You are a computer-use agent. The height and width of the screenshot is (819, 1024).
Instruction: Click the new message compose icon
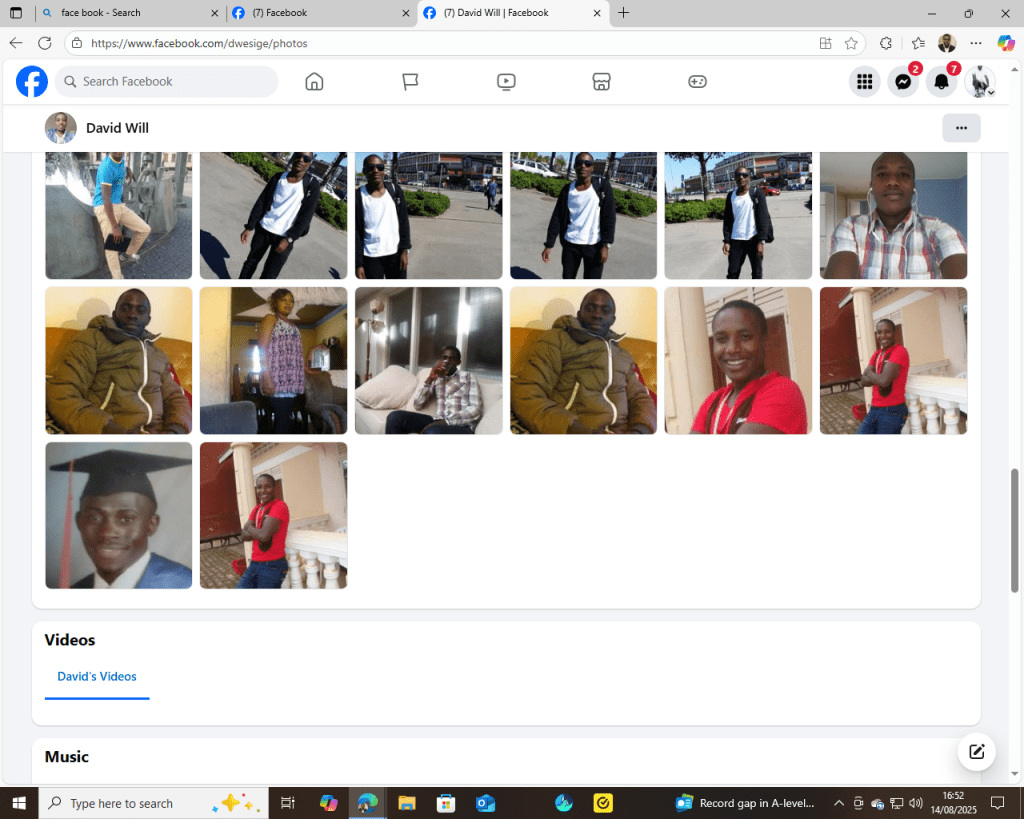(x=976, y=752)
